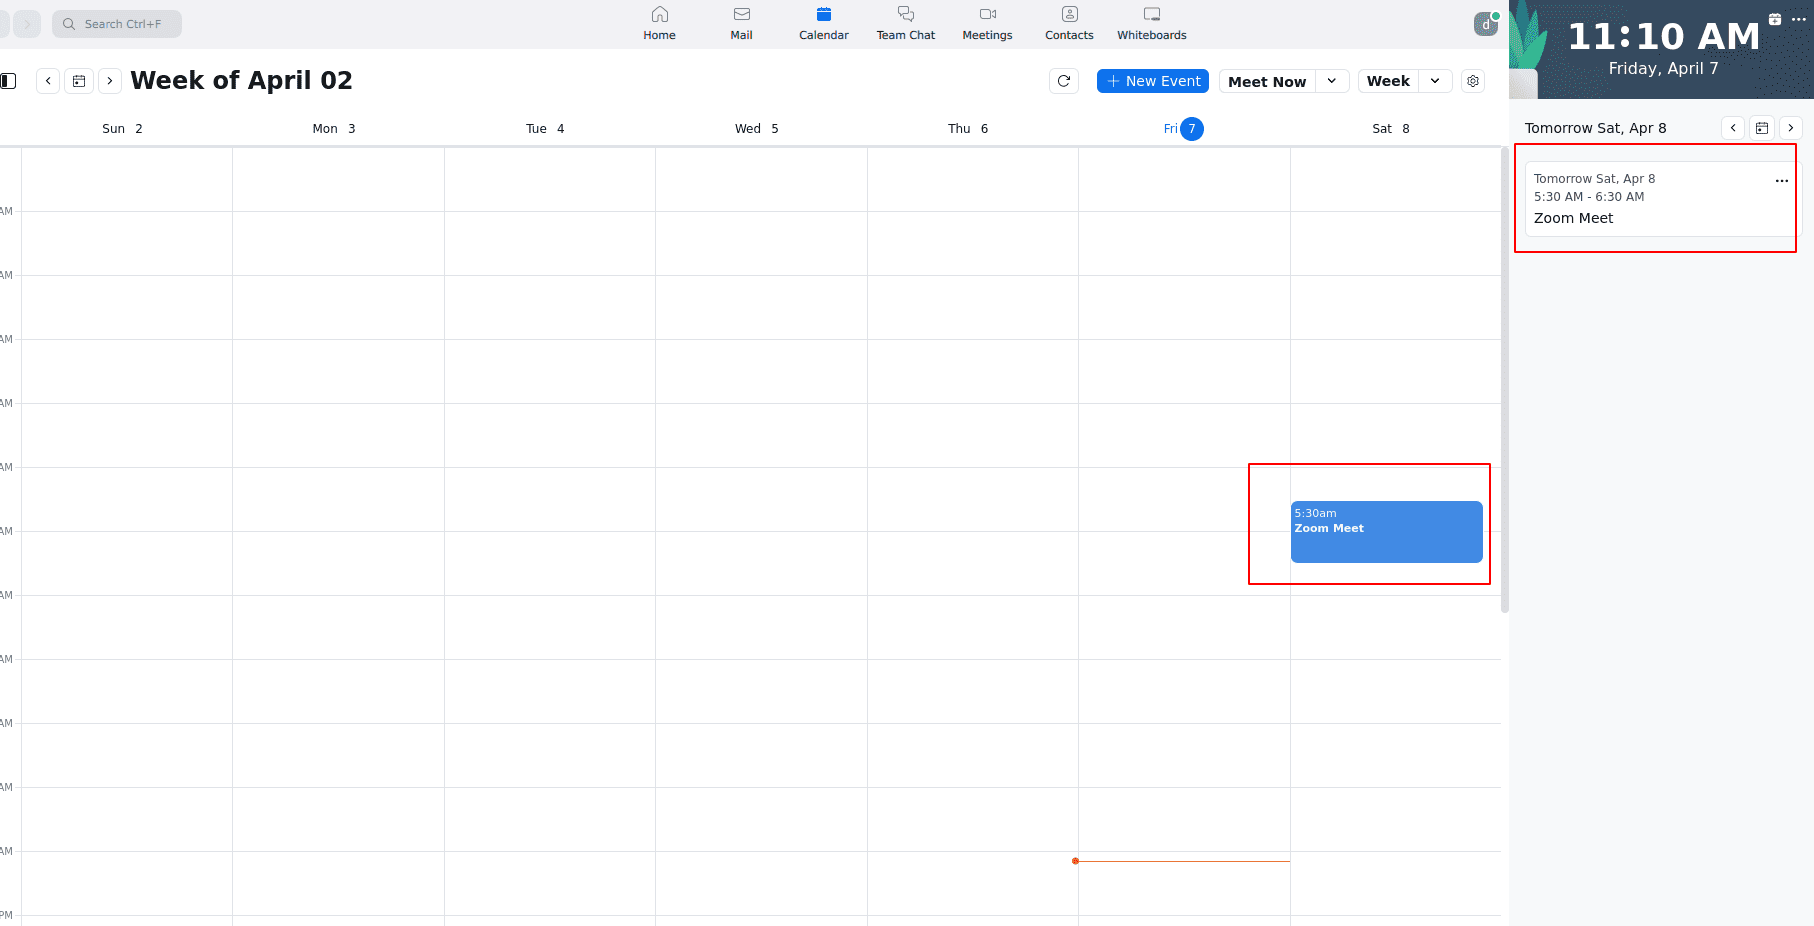Click the small calendar icon beside clock

[x=1775, y=19]
